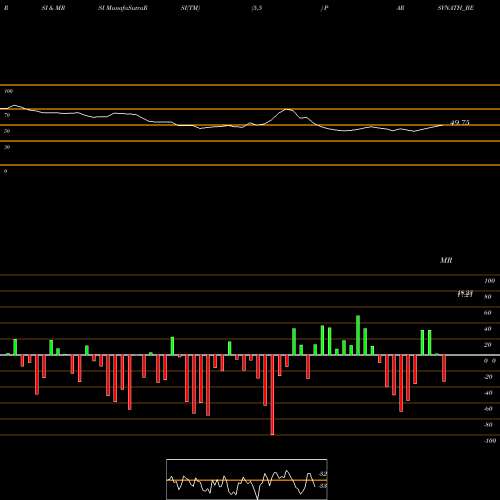This screenshot has width=500, height=500.
Task: Select the last red bar of the histogram
Action: 444,368
